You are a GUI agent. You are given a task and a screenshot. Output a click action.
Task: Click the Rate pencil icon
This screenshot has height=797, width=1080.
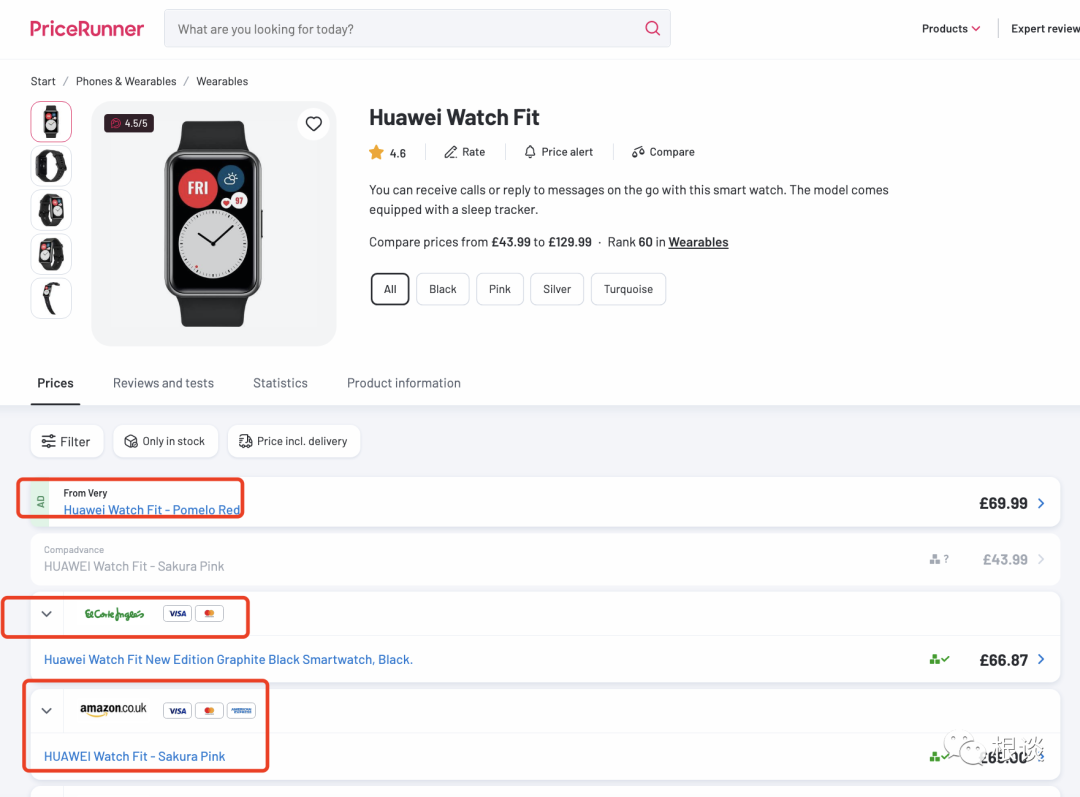pyautogui.click(x=451, y=152)
